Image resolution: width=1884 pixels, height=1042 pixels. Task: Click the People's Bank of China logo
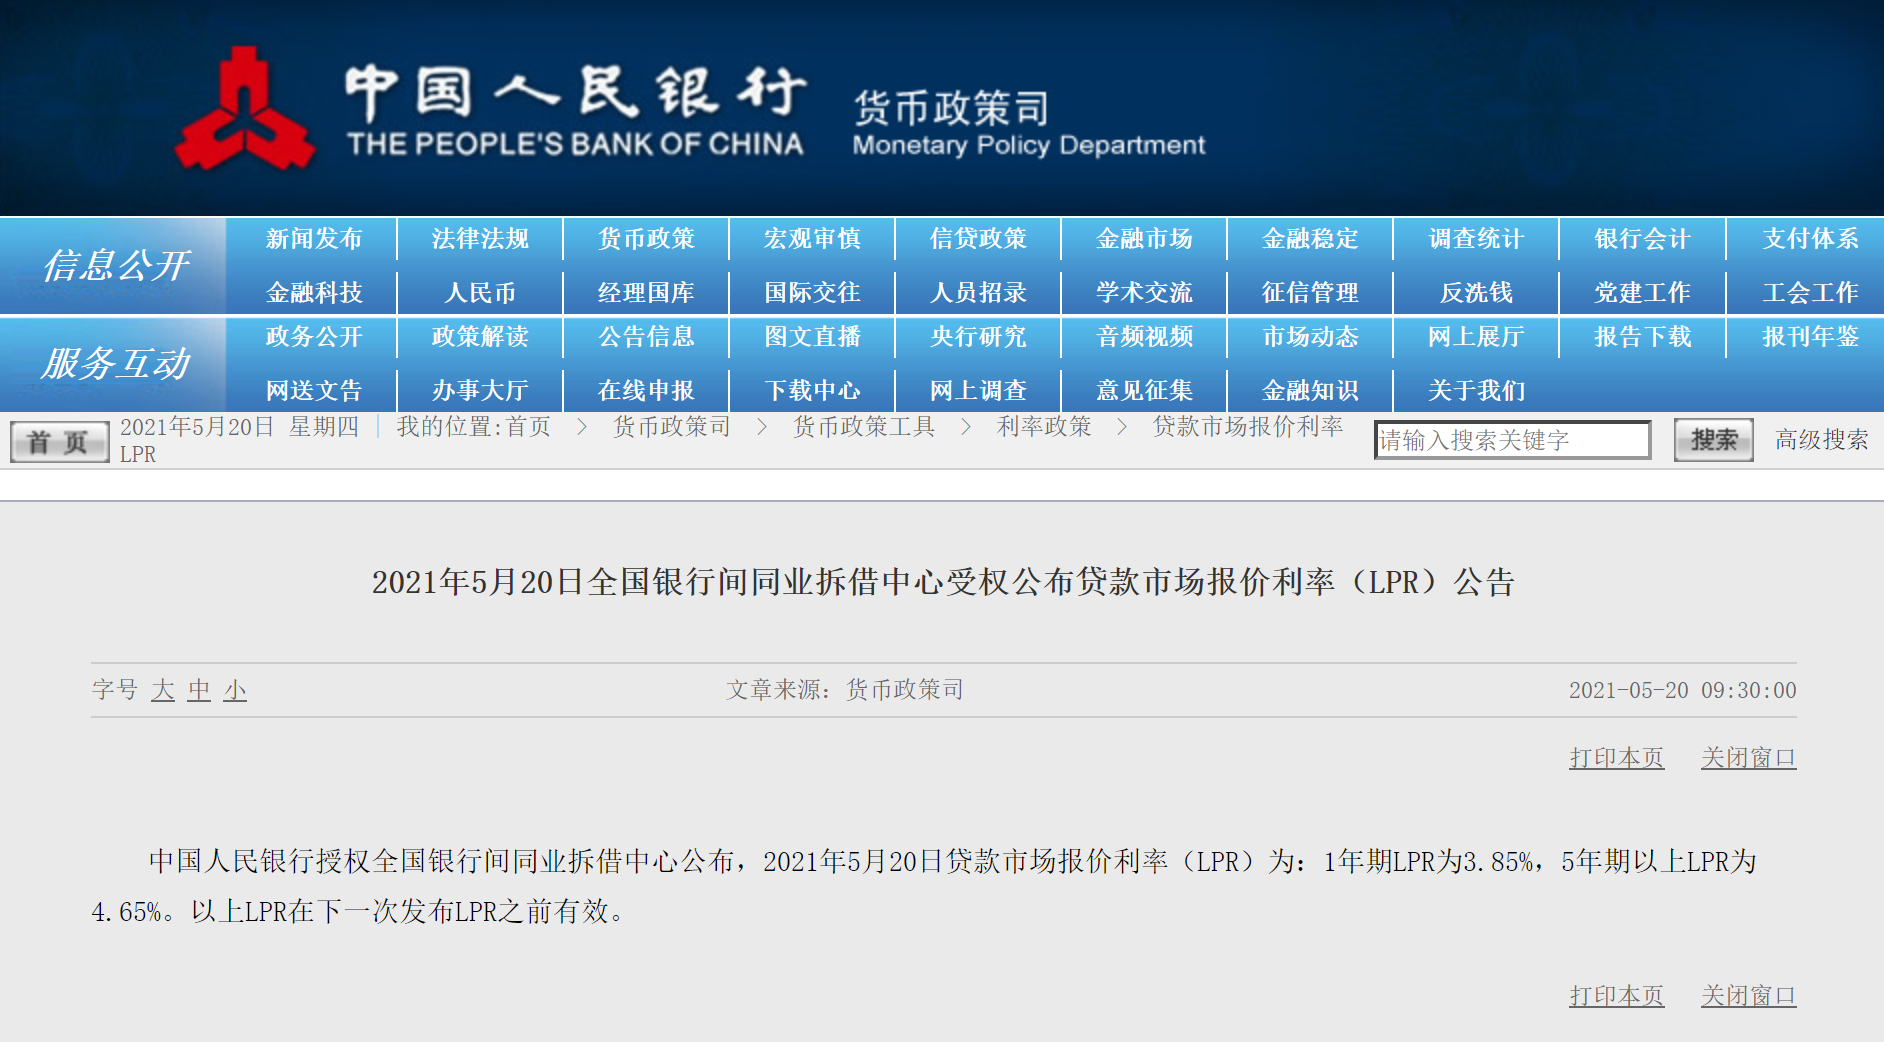(x=246, y=109)
